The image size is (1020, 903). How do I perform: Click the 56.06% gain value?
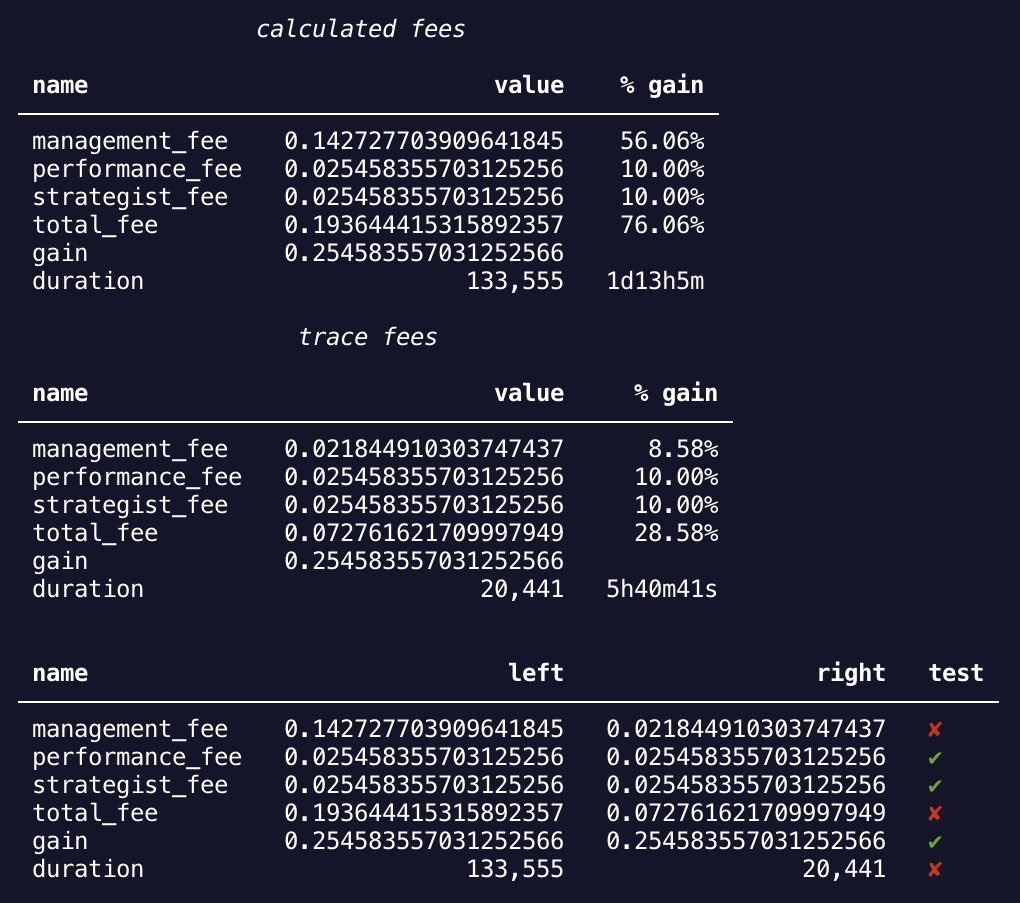point(662,141)
